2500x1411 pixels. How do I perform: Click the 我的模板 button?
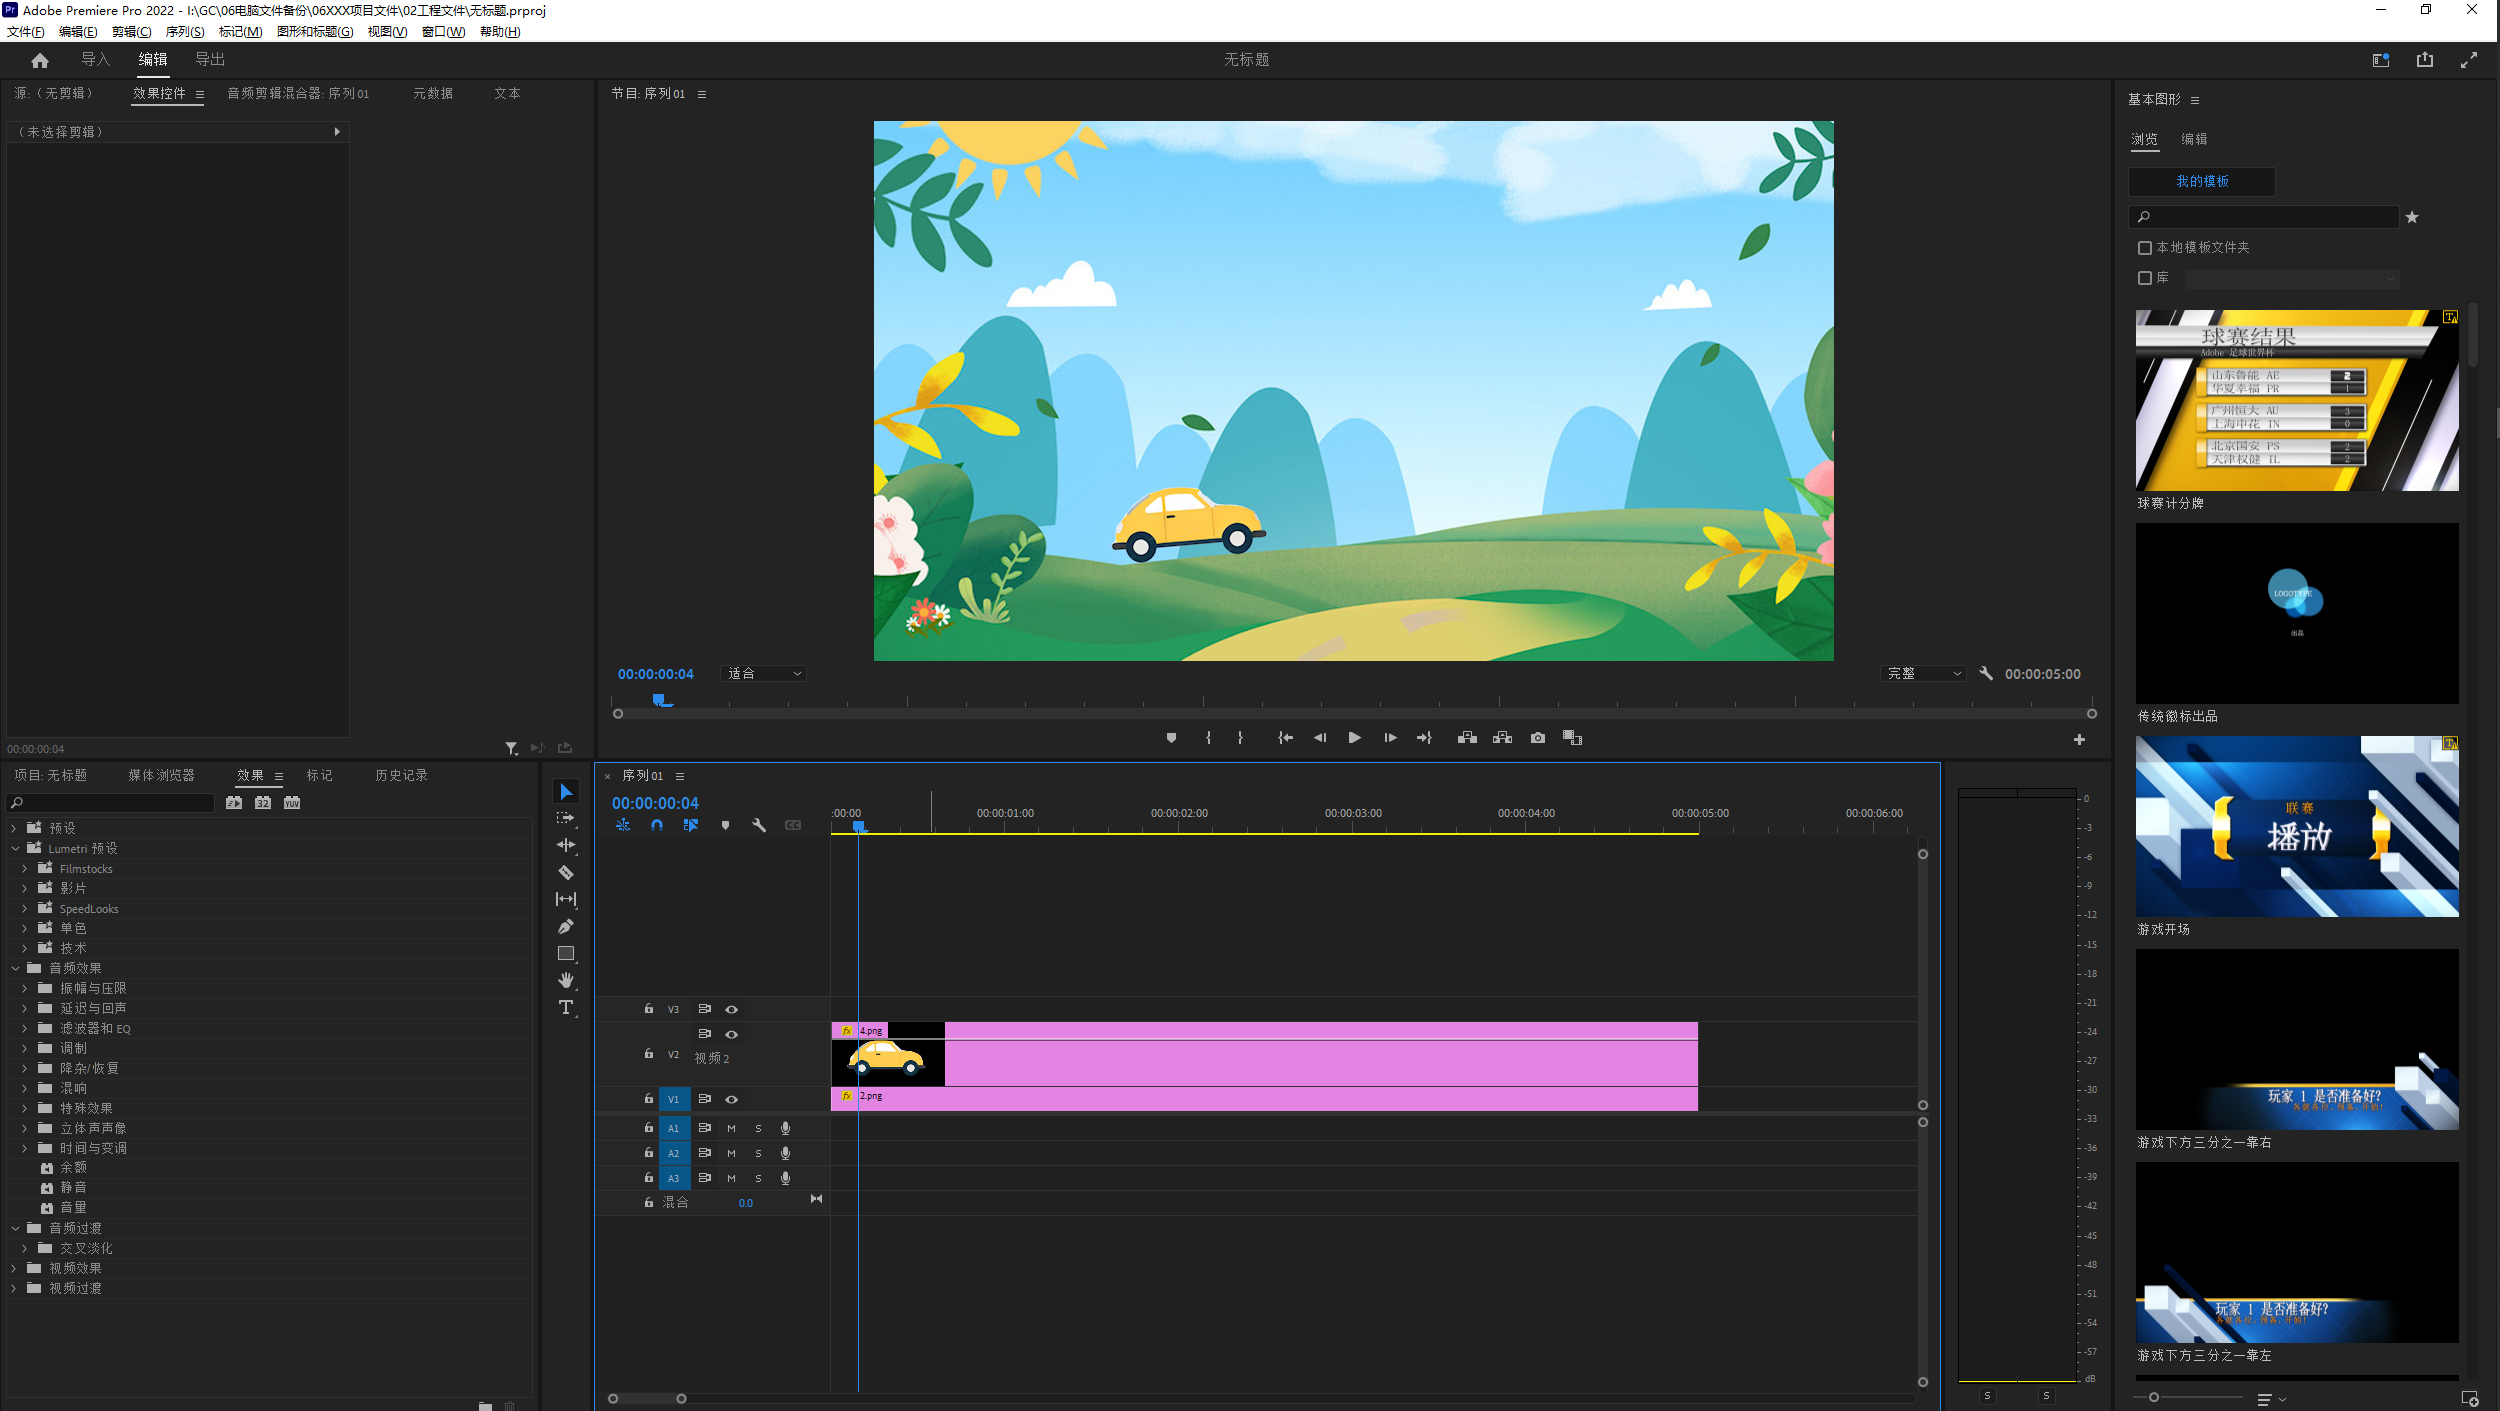coord(2201,181)
